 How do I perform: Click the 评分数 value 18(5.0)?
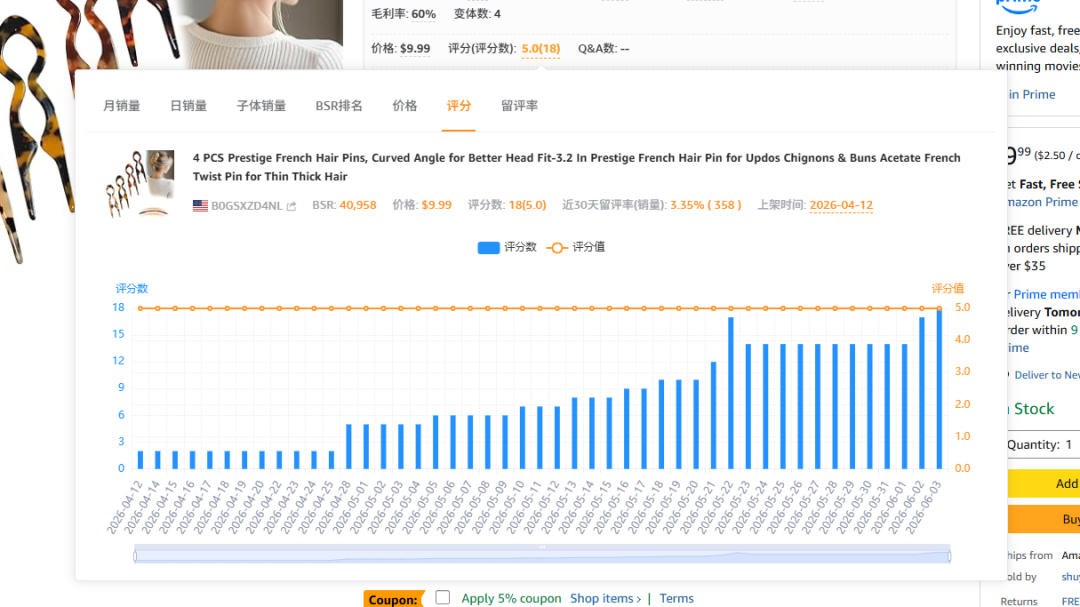527,205
